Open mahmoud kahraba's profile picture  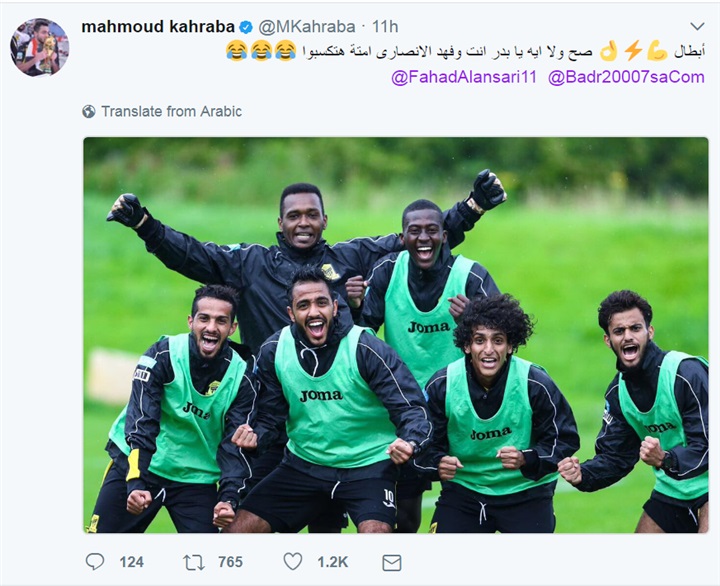coord(39,47)
